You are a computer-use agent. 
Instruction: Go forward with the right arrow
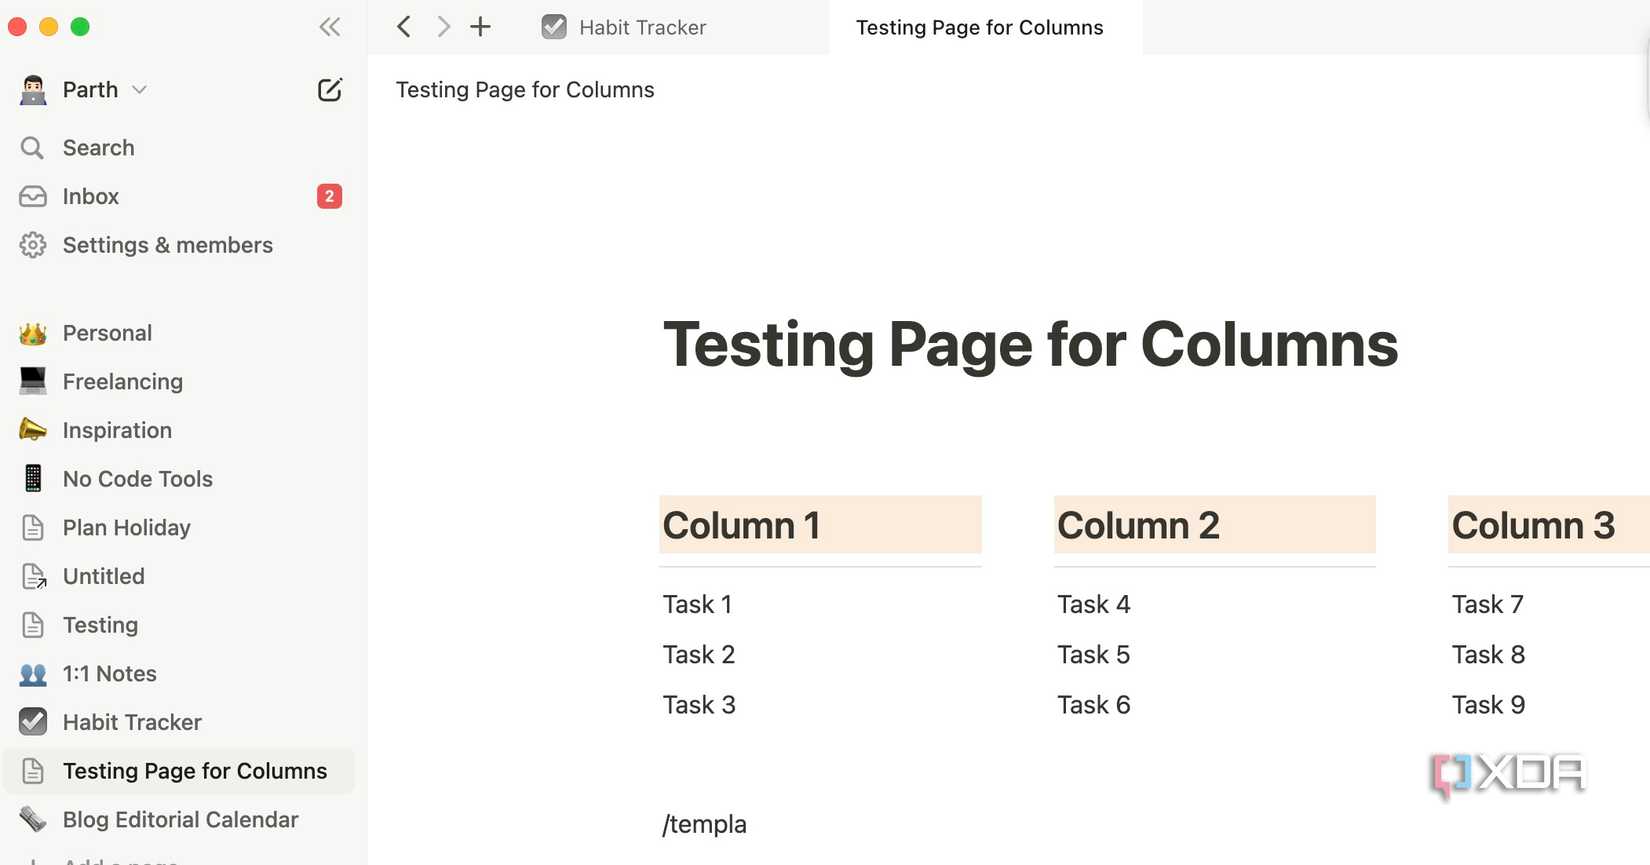point(443,27)
